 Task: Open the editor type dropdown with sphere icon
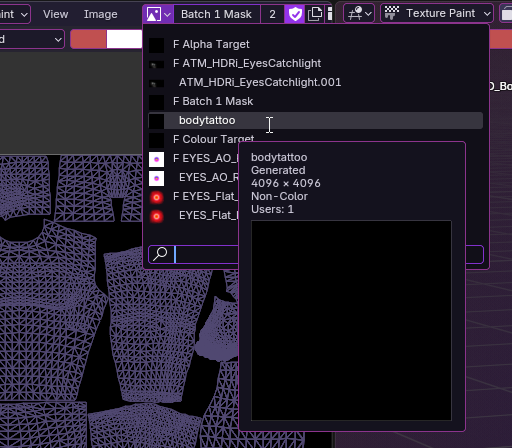coord(359,13)
